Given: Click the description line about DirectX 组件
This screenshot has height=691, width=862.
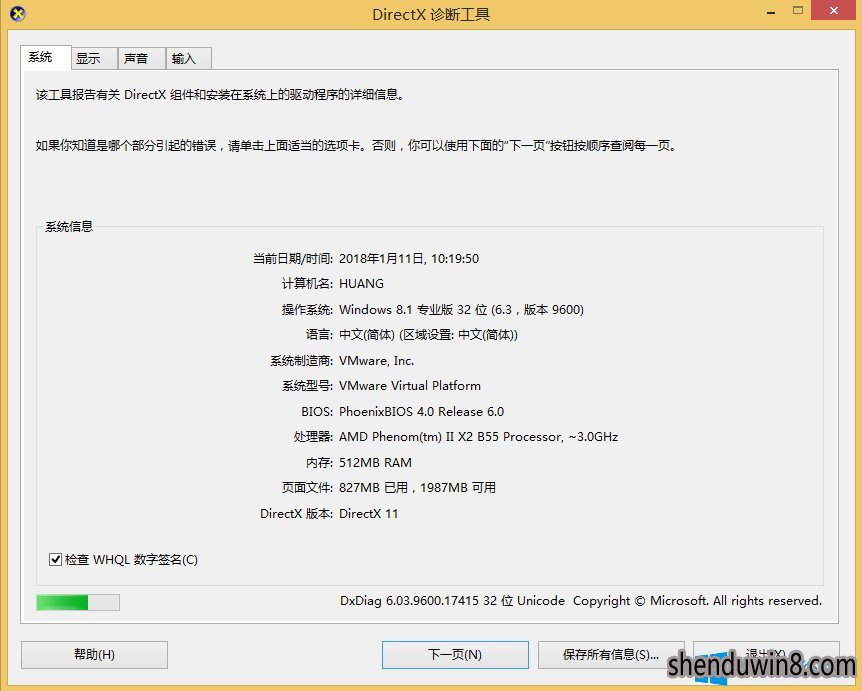Looking at the screenshot, I should coord(220,95).
